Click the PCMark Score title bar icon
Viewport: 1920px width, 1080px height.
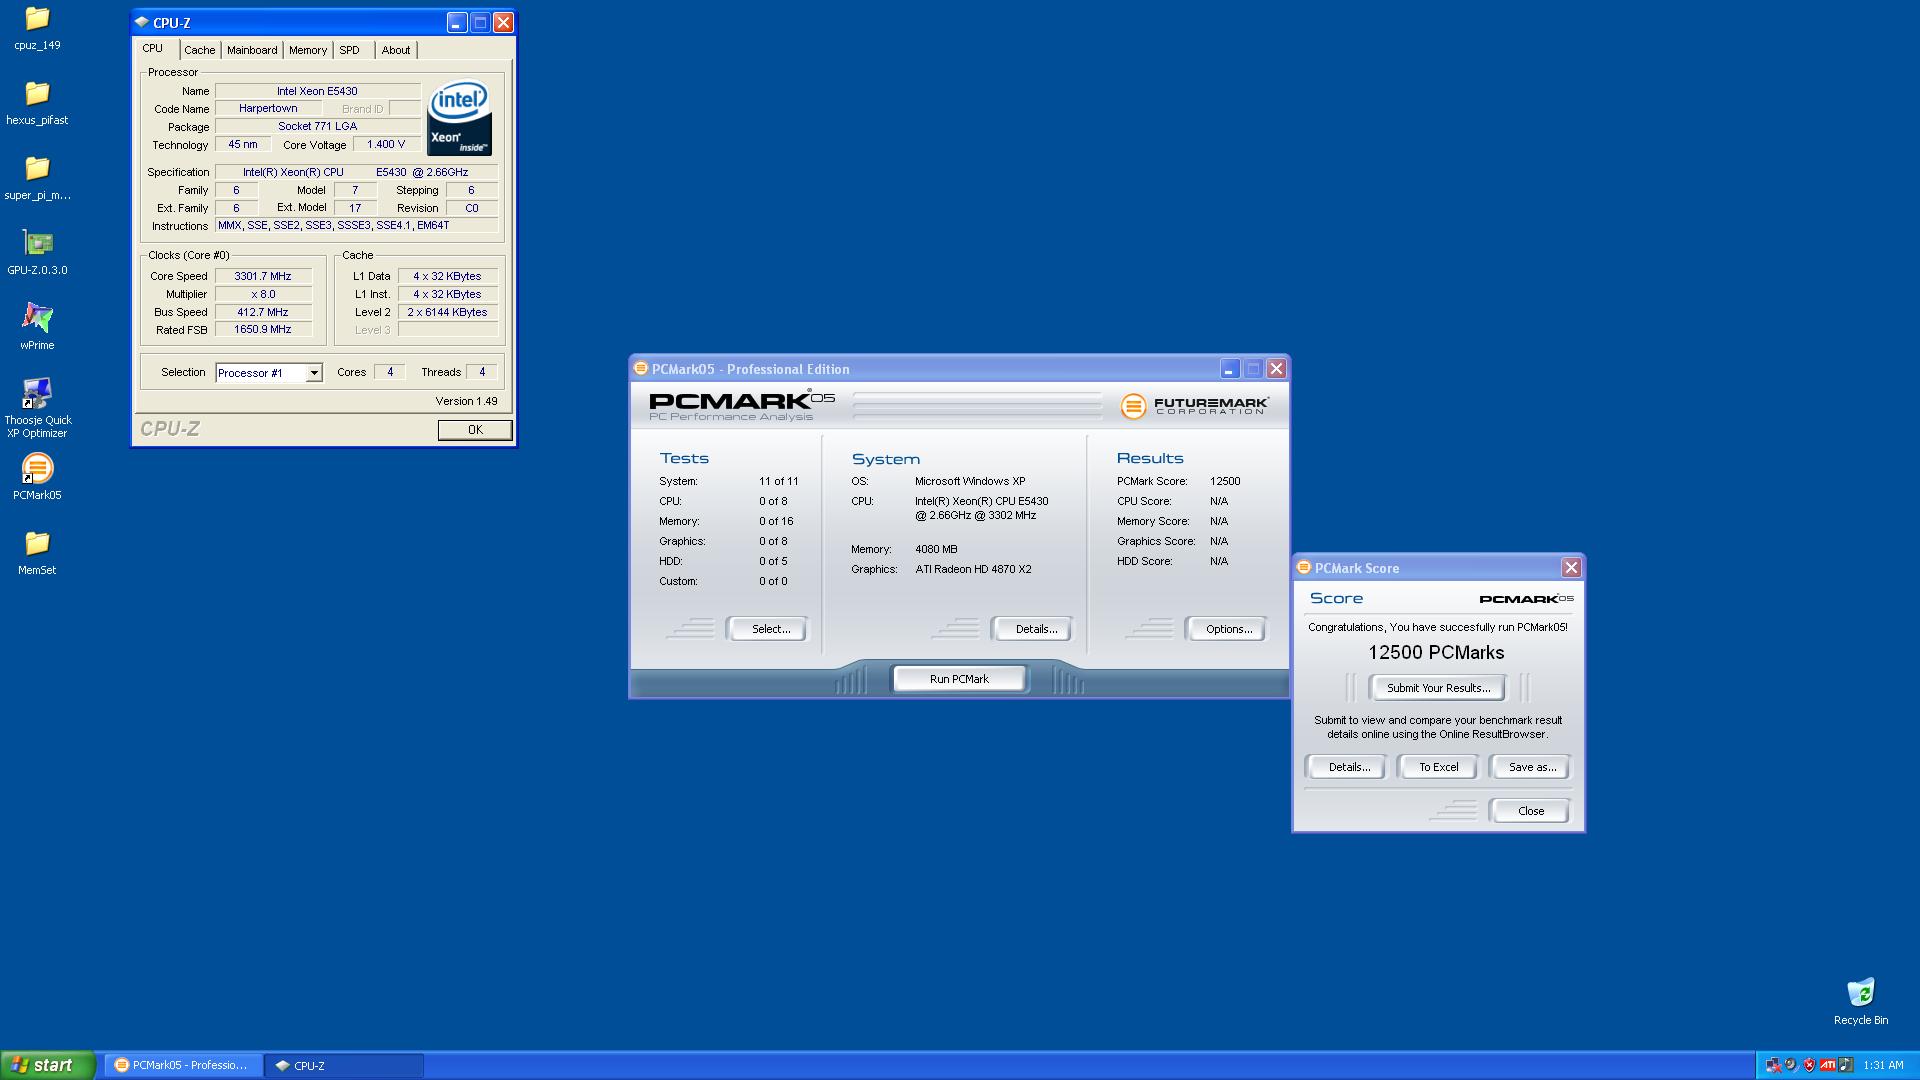click(1304, 567)
